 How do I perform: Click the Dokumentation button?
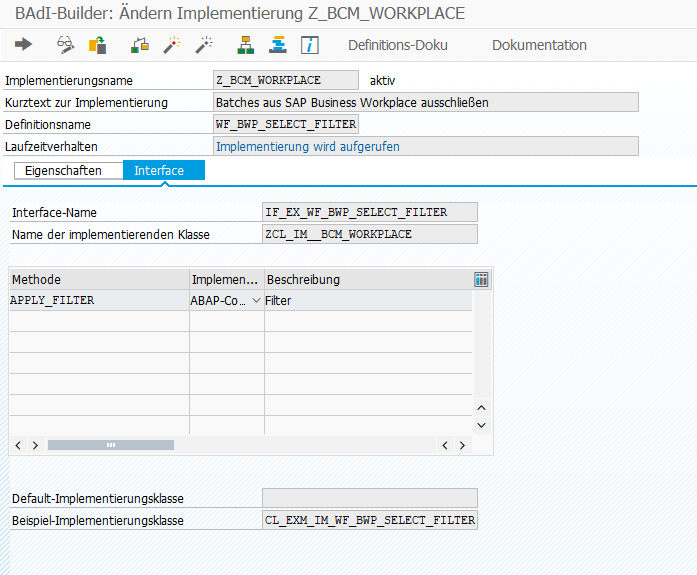[539, 45]
